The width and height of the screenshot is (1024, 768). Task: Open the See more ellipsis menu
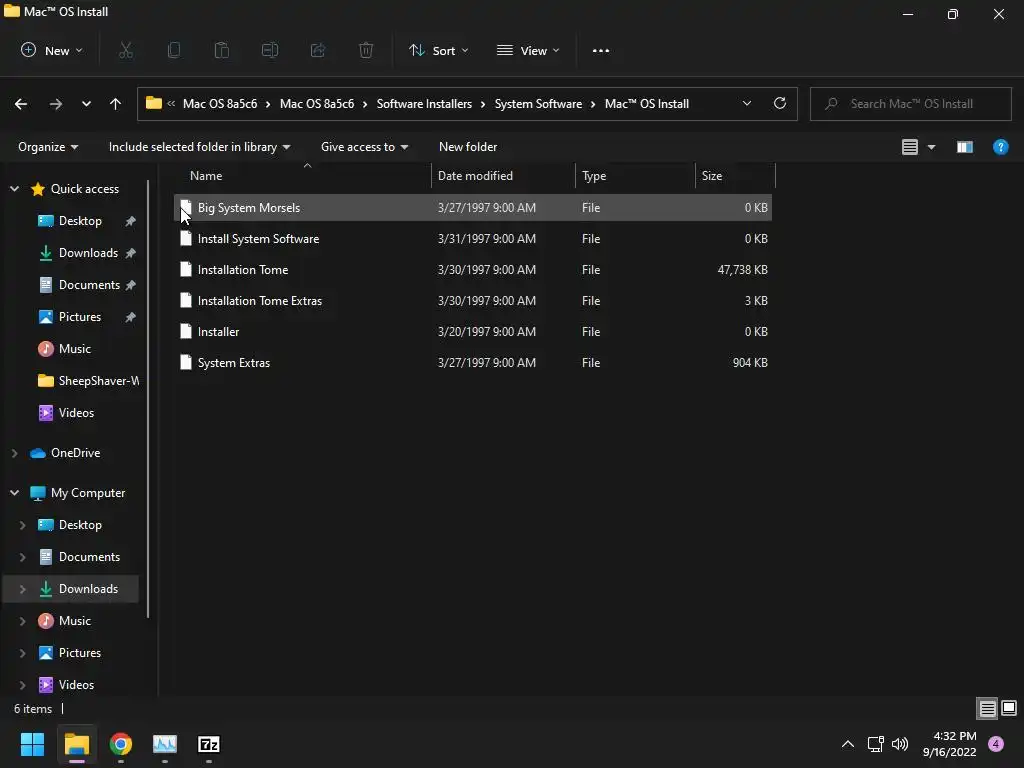[x=601, y=50]
